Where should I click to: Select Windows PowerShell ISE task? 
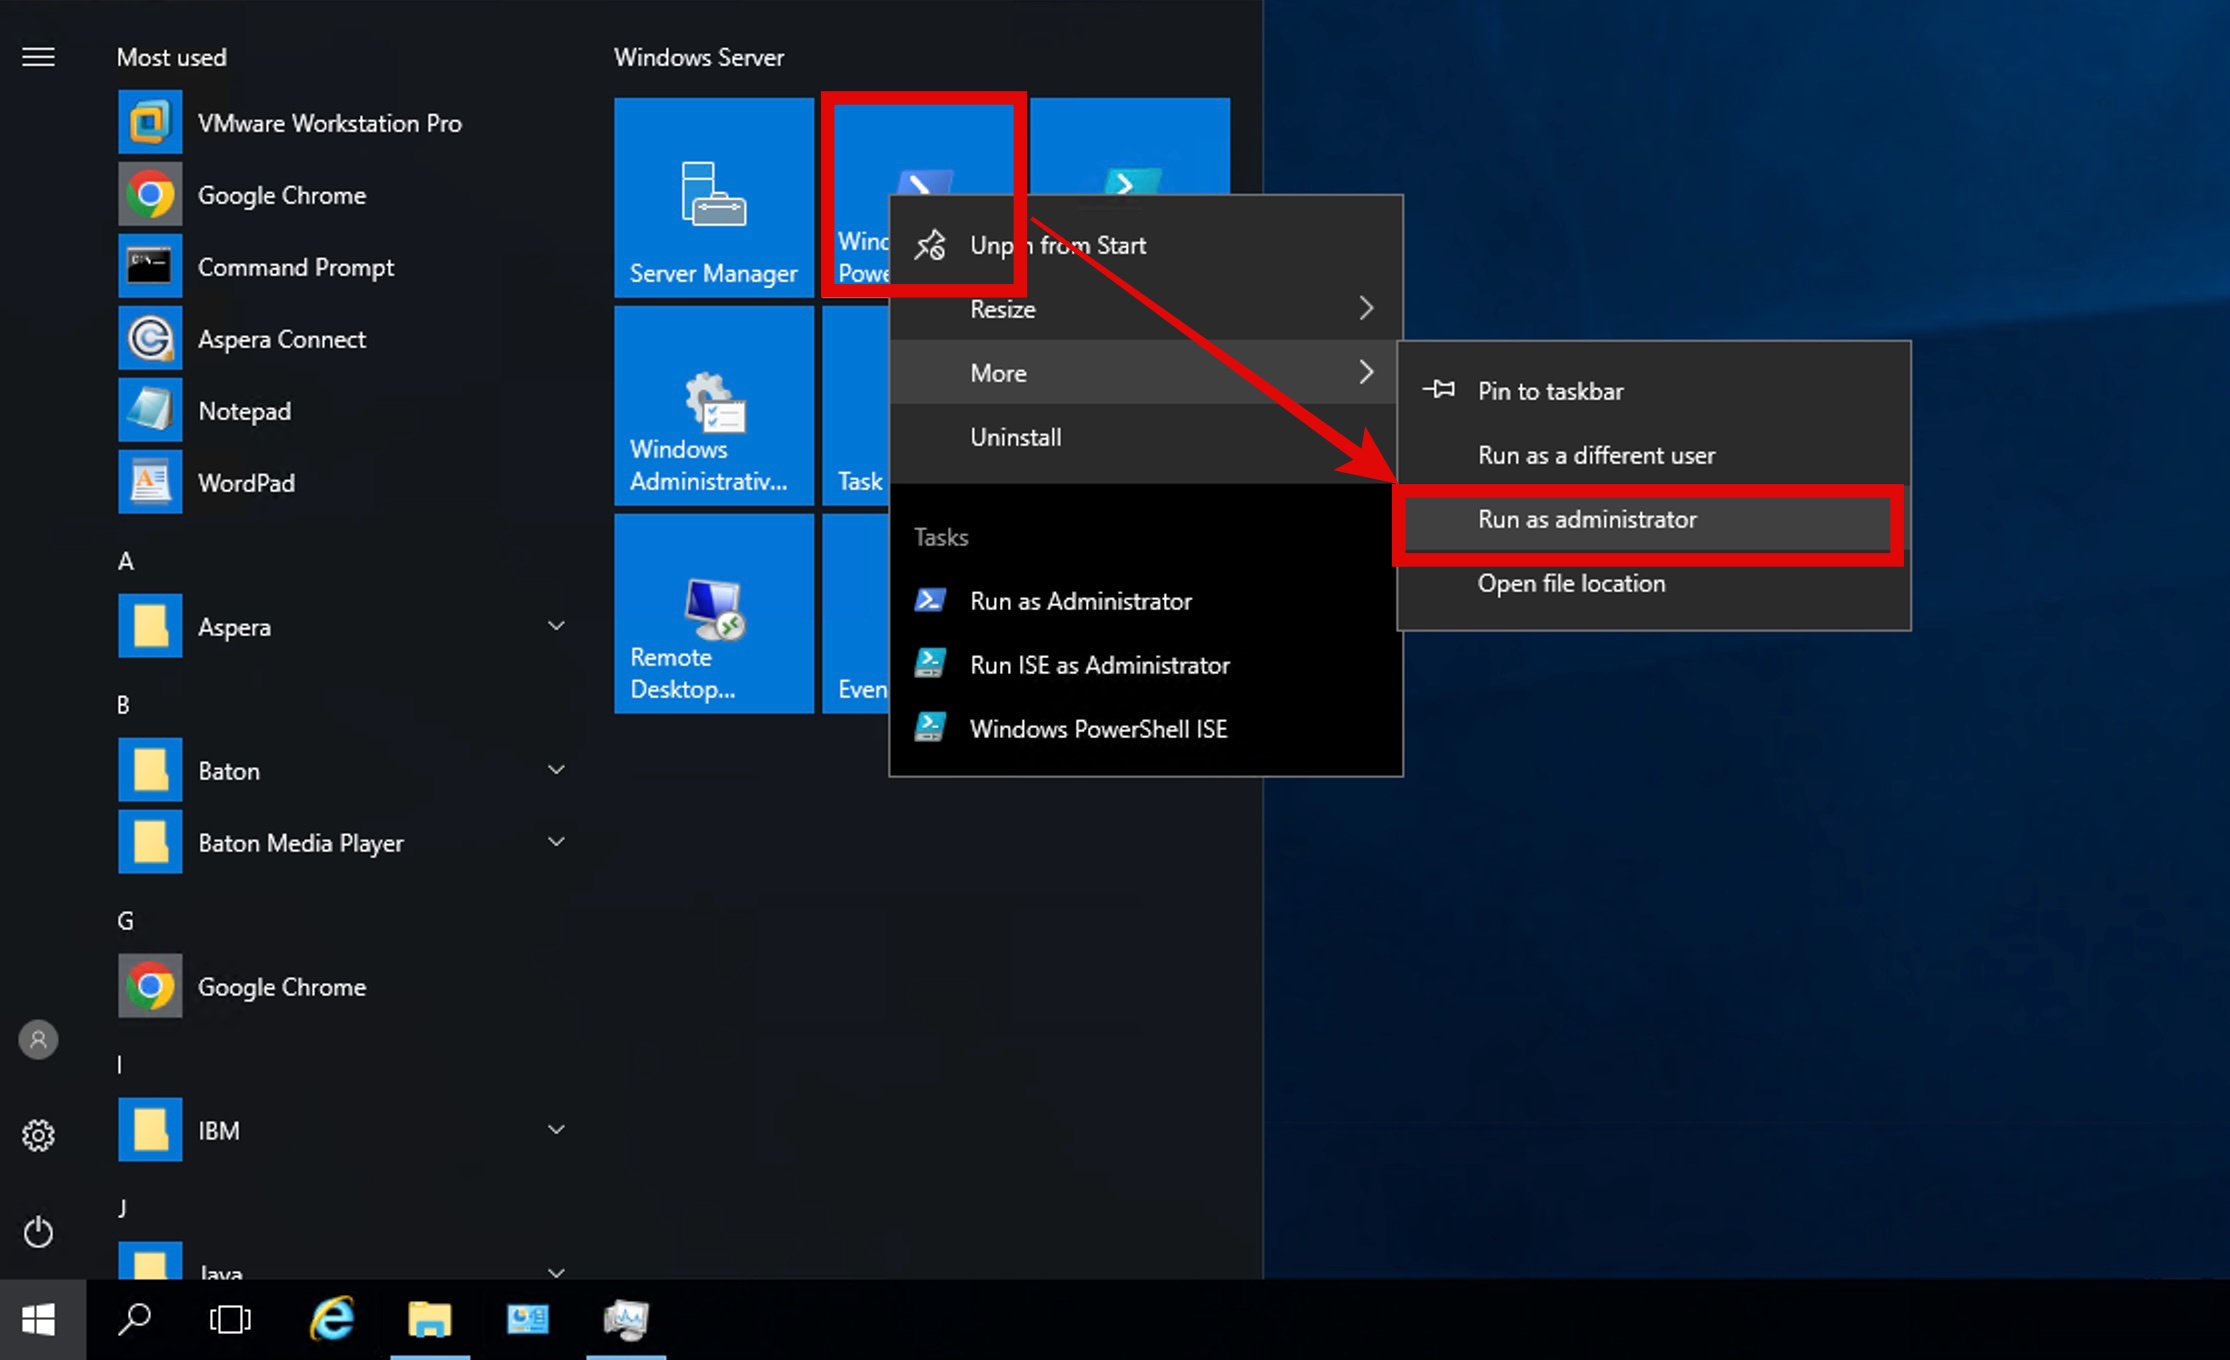[x=1146, y=729]
